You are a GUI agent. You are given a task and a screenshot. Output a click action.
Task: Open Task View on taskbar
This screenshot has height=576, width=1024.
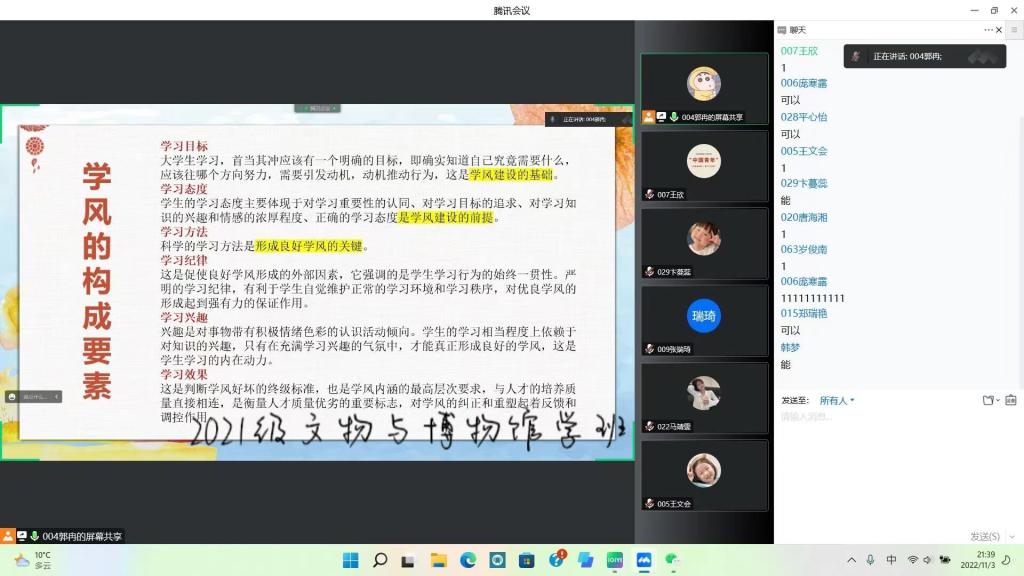click(x=408, y=560)
